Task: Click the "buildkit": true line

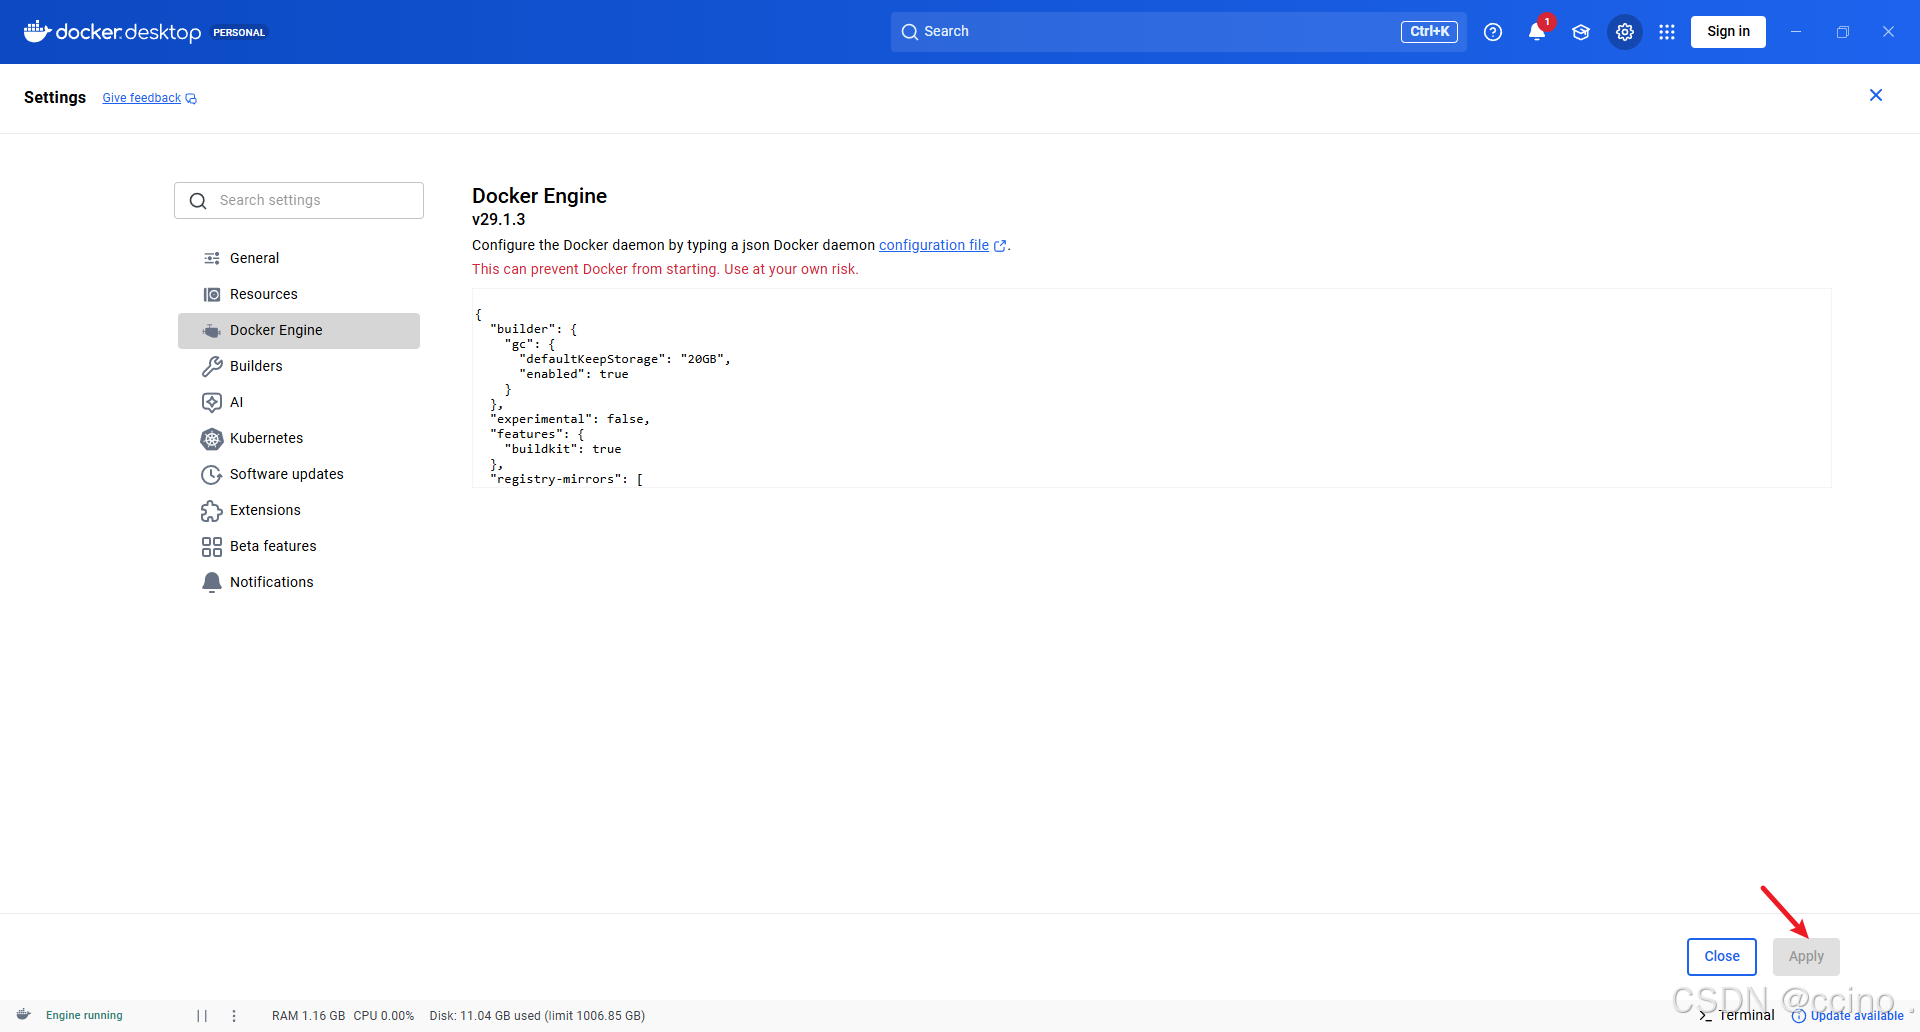Action: (563, 449)
